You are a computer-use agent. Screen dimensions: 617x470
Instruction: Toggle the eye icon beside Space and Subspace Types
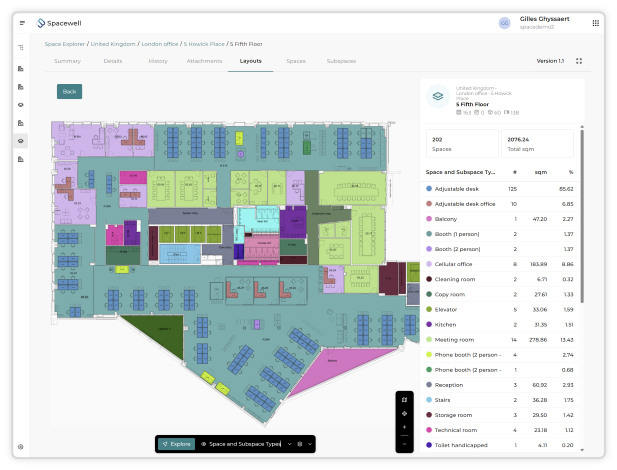(x=203, y=444)
